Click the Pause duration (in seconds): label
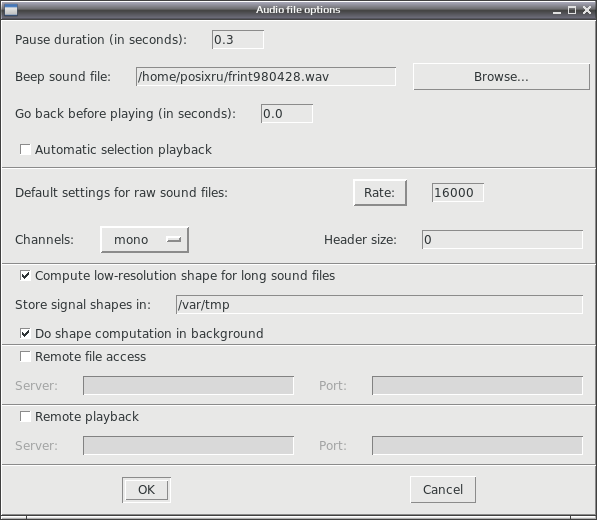This screenshot has width=597, height=520. coord(101,40)
